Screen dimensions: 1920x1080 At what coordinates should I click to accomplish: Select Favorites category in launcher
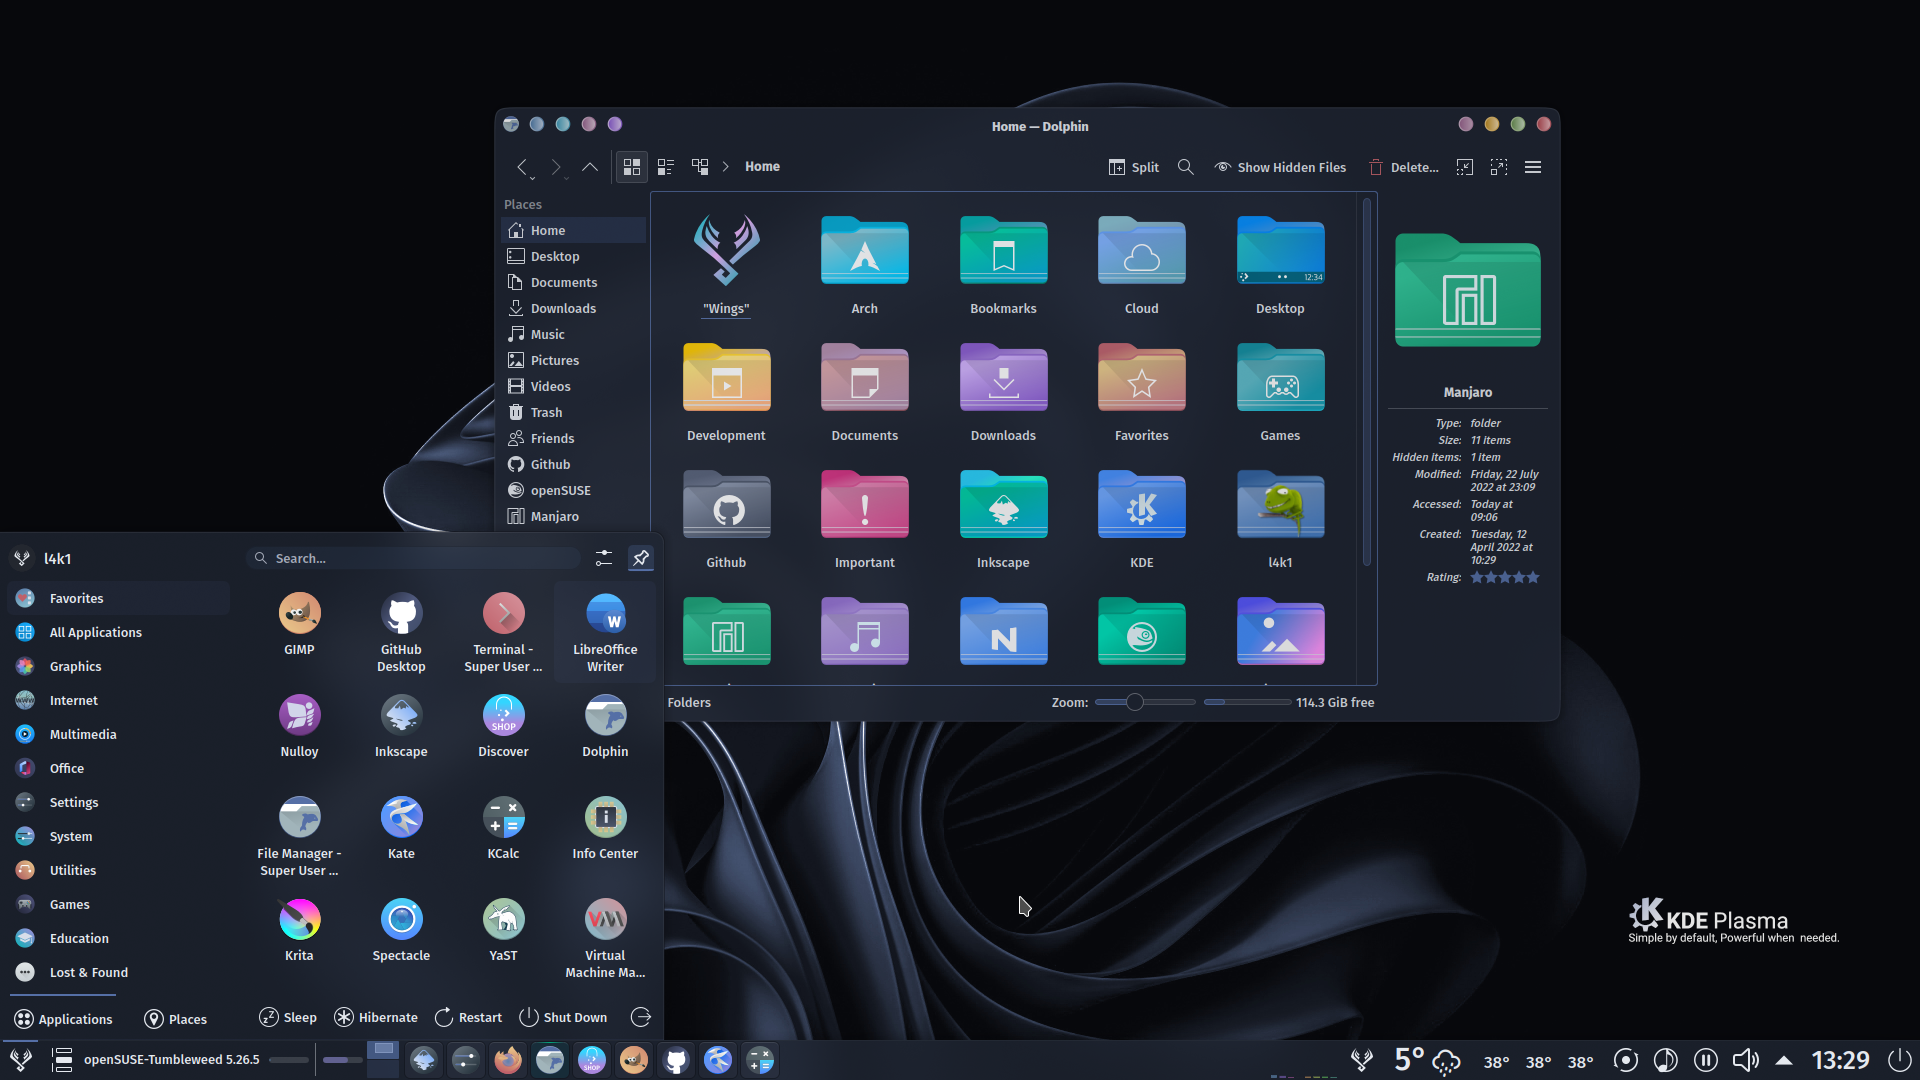[x=119, y=598]
